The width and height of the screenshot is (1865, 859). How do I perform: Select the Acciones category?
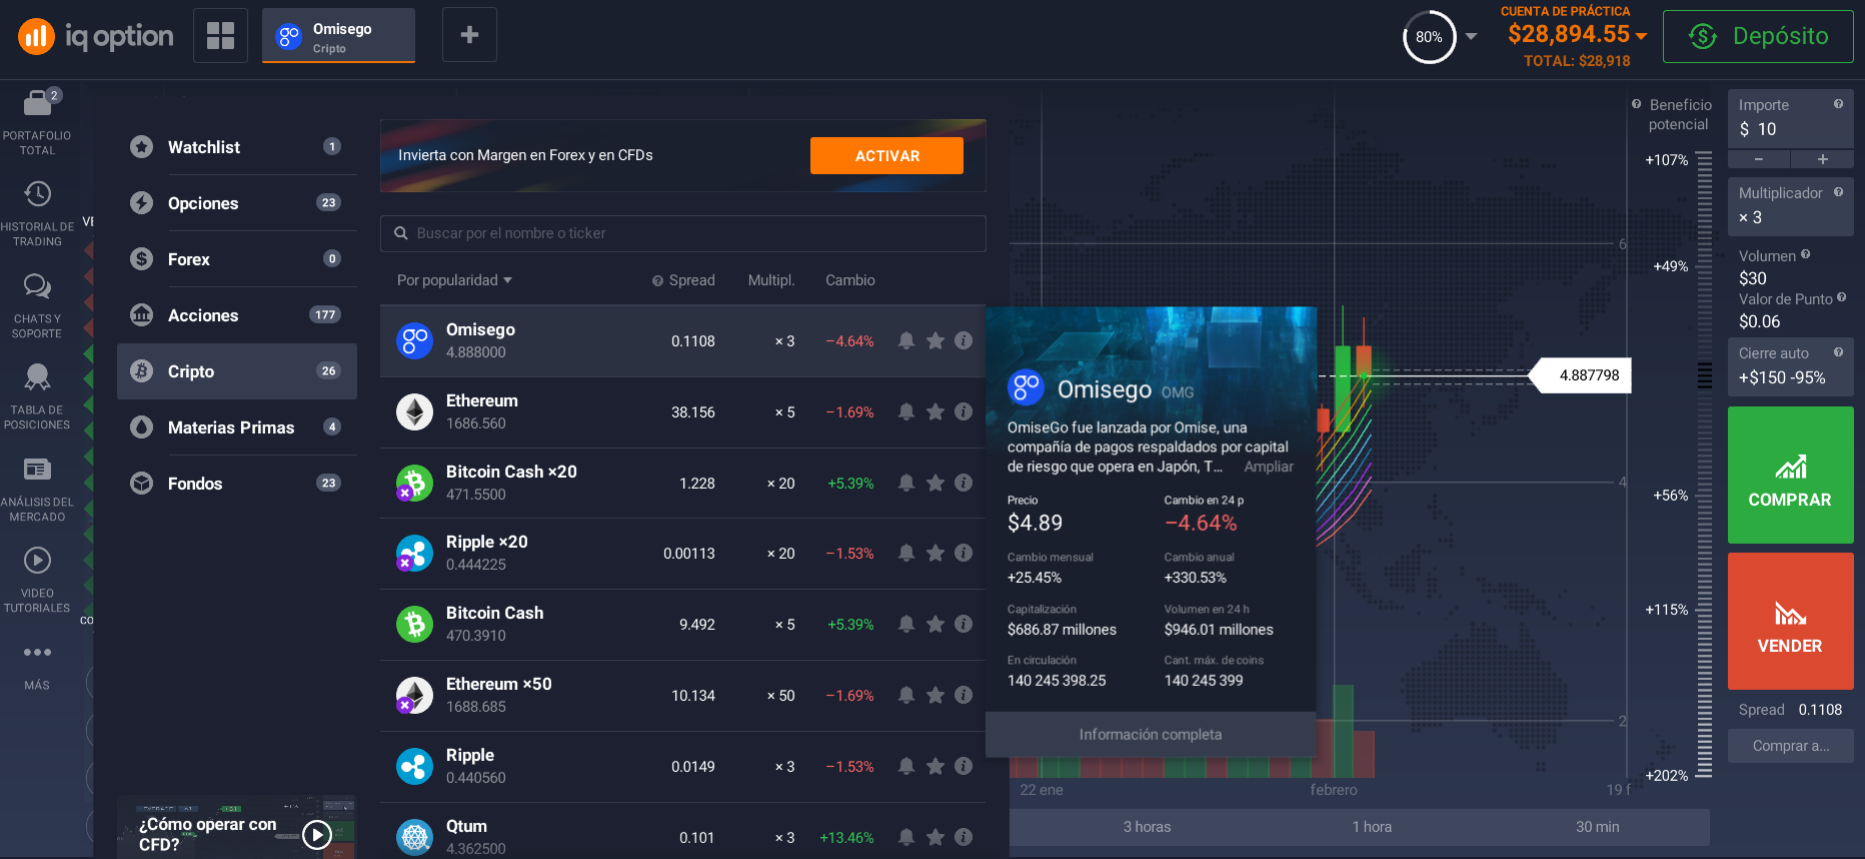pos(237,315)
